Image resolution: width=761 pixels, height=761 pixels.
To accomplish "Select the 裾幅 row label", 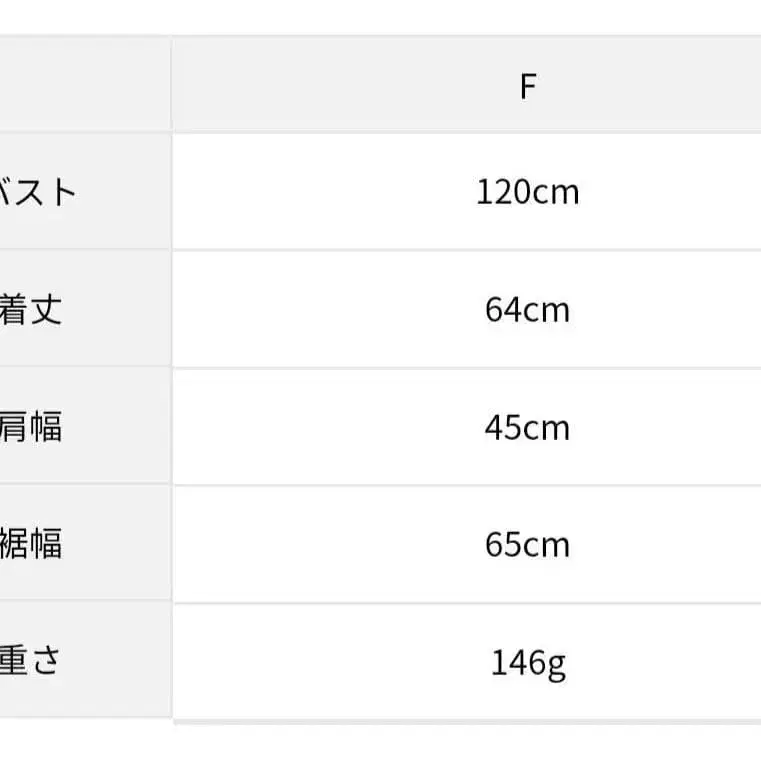I will click(31, 544).
